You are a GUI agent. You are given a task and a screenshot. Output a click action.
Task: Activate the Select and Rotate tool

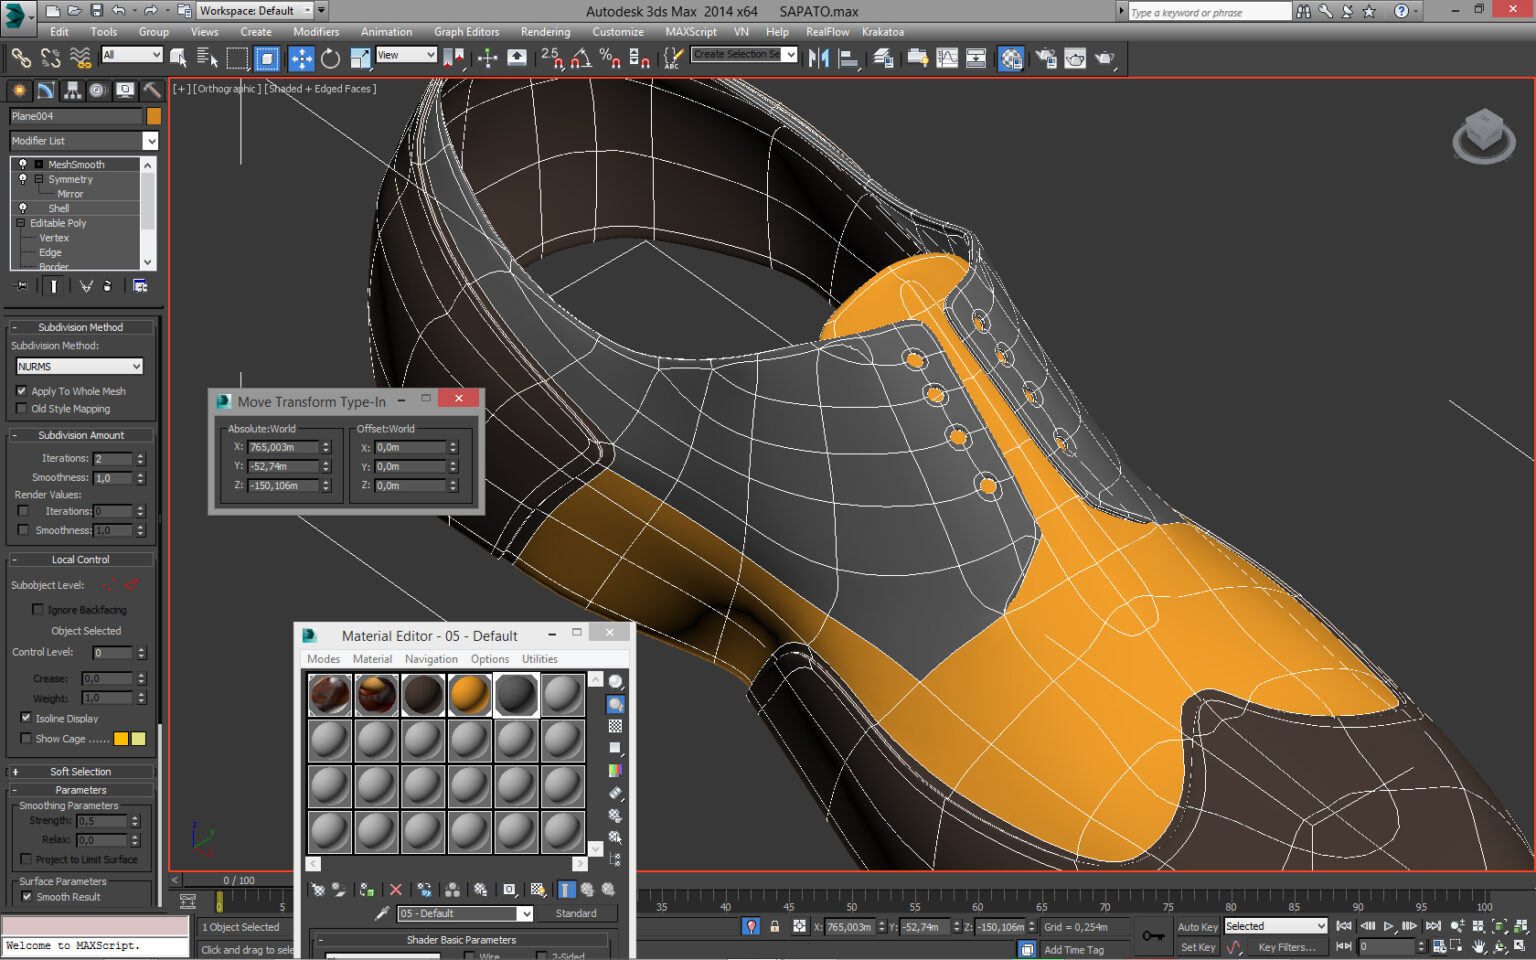[330, 58]
